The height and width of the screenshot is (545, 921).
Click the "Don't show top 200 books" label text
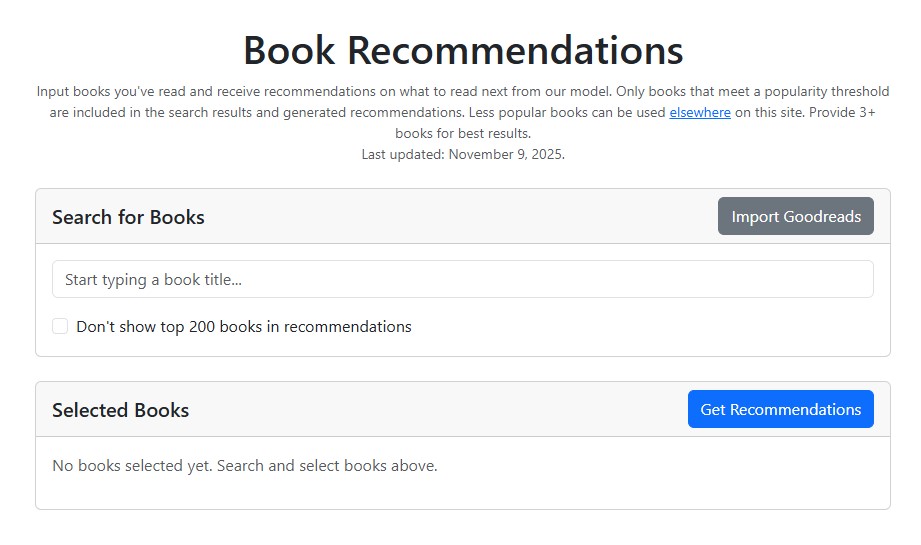click(243, 326)
